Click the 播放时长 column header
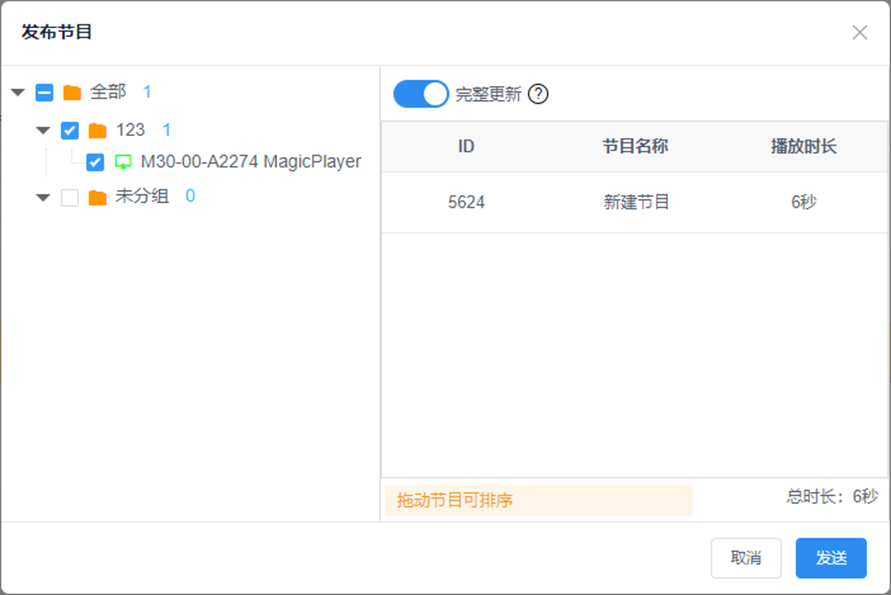Image resolution: width=891 pixels, height=595 pixels. pos(803,147)
